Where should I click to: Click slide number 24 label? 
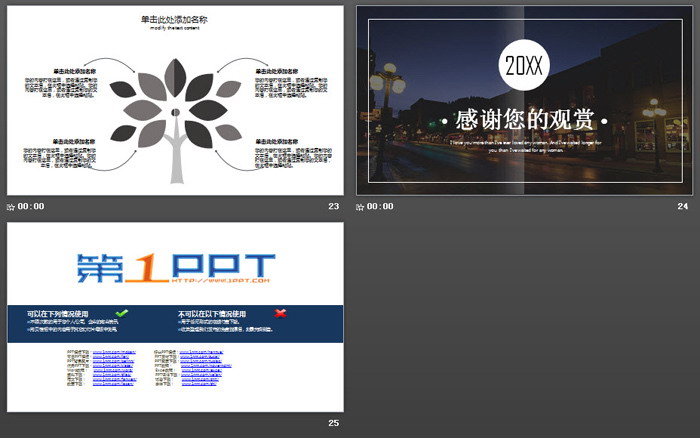683,206
